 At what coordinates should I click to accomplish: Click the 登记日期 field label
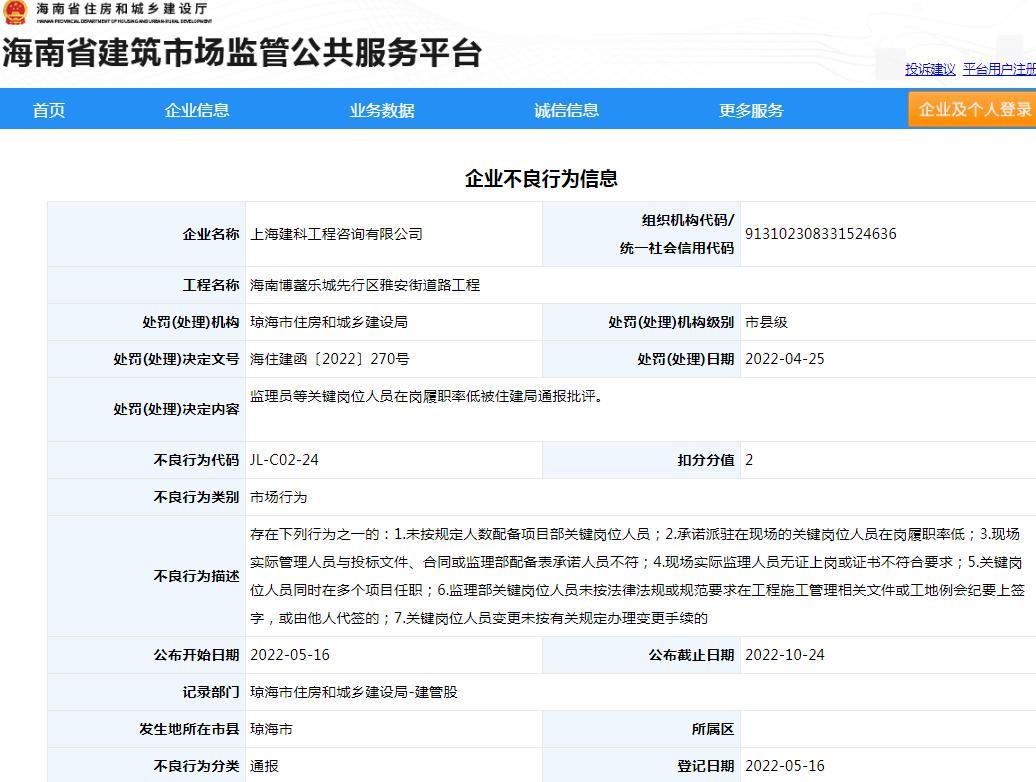click(706, 766)
